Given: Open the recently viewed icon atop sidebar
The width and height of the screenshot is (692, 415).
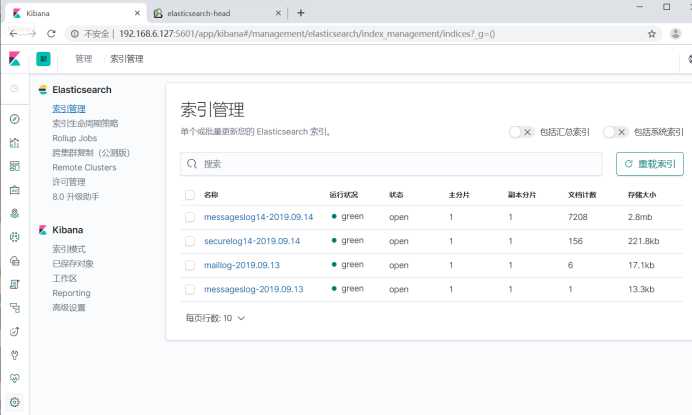Looking at the screenshot, I should (x=15, y=89).
